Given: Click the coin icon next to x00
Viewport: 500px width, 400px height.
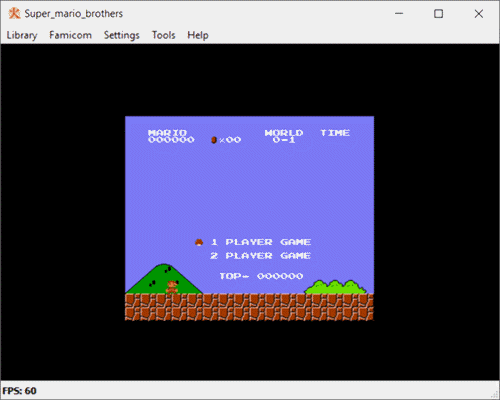Looking at the screenshot, I should pos(214,140).
